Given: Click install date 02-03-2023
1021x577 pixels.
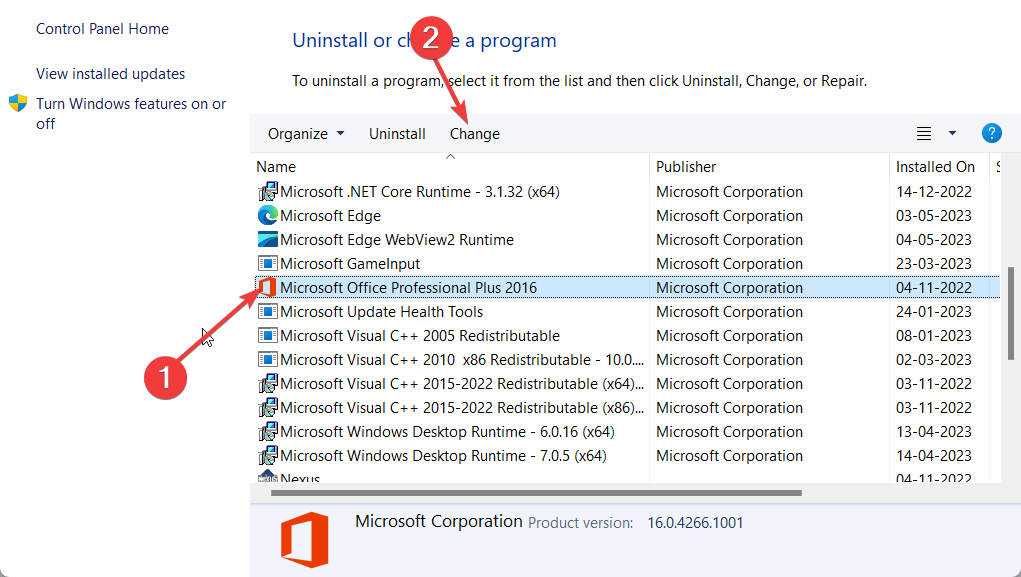Looking at the screenshot, I should pos(934,359).
